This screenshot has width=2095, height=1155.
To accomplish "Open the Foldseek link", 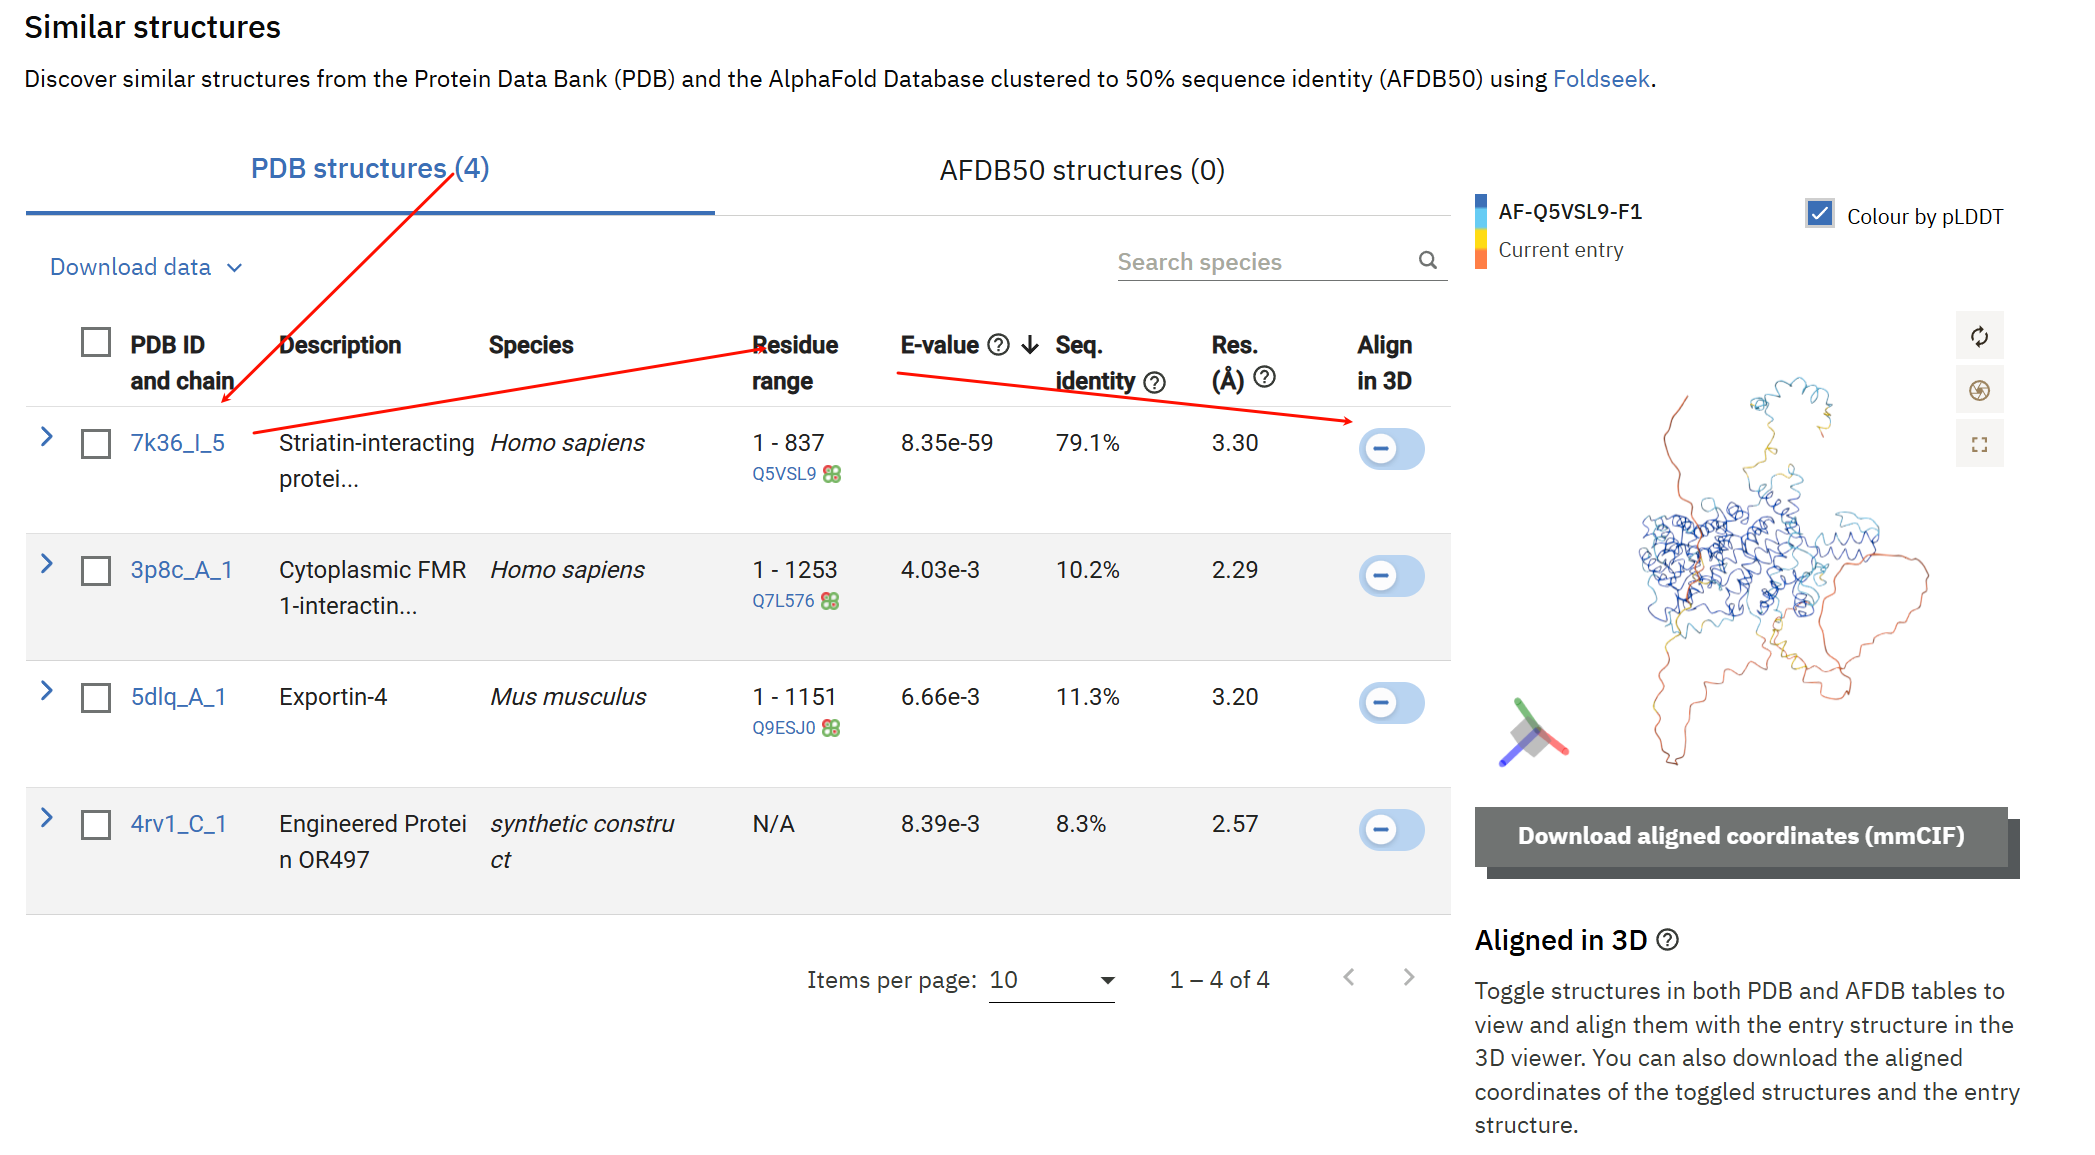I will point(1600,79).
